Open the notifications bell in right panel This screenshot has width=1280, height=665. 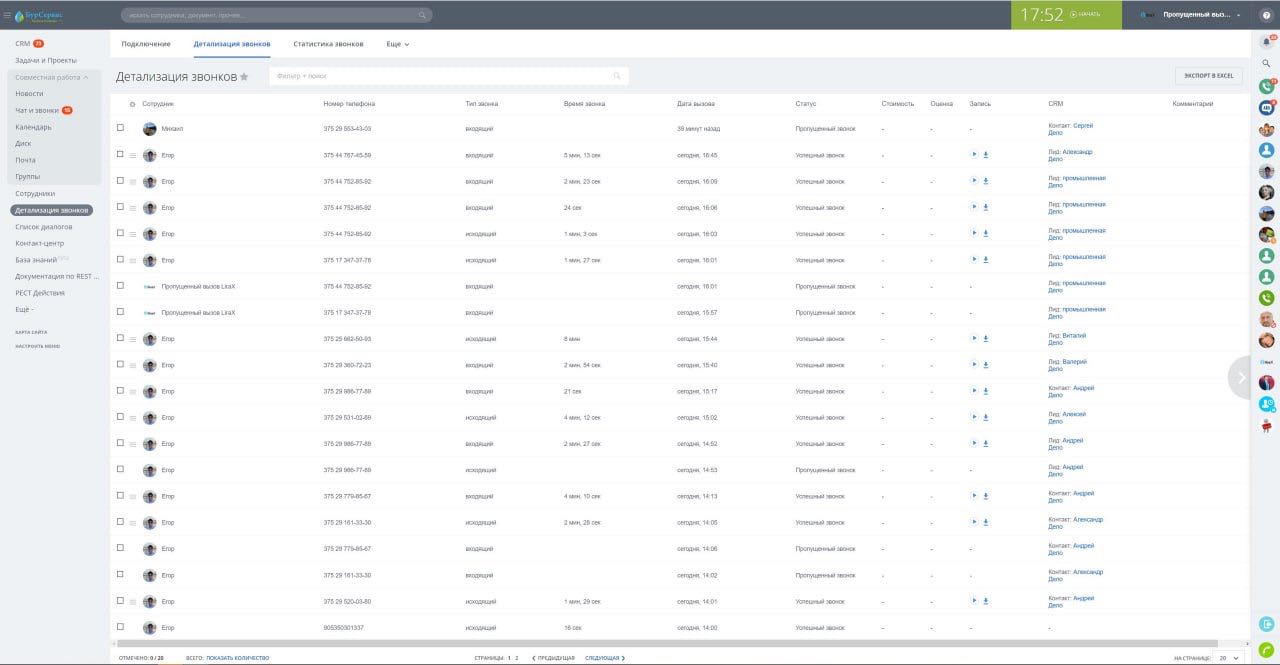click(1266, 41)
